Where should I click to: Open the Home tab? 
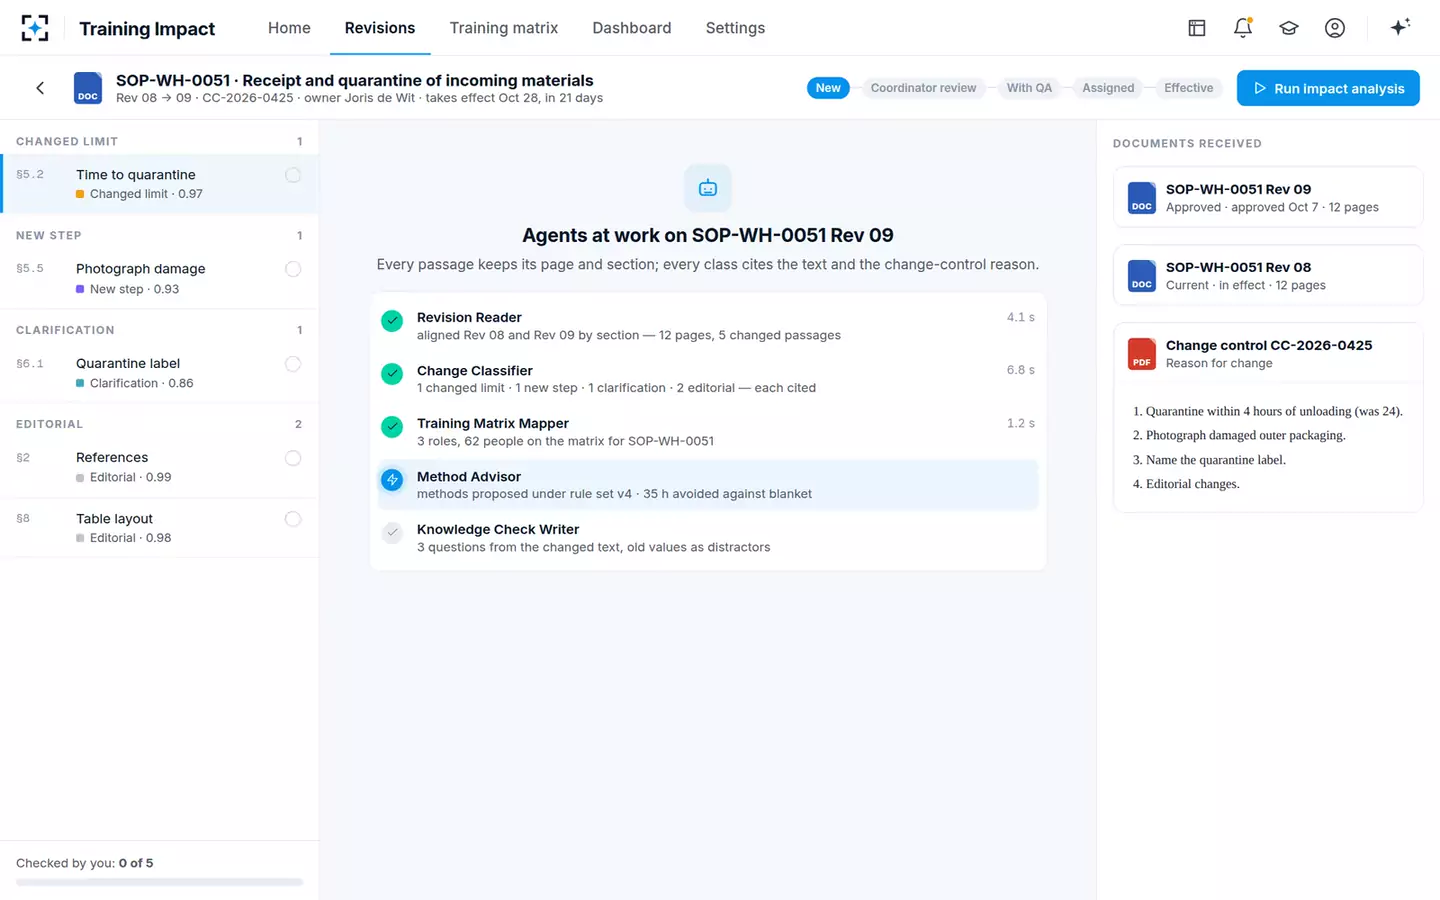289,28
